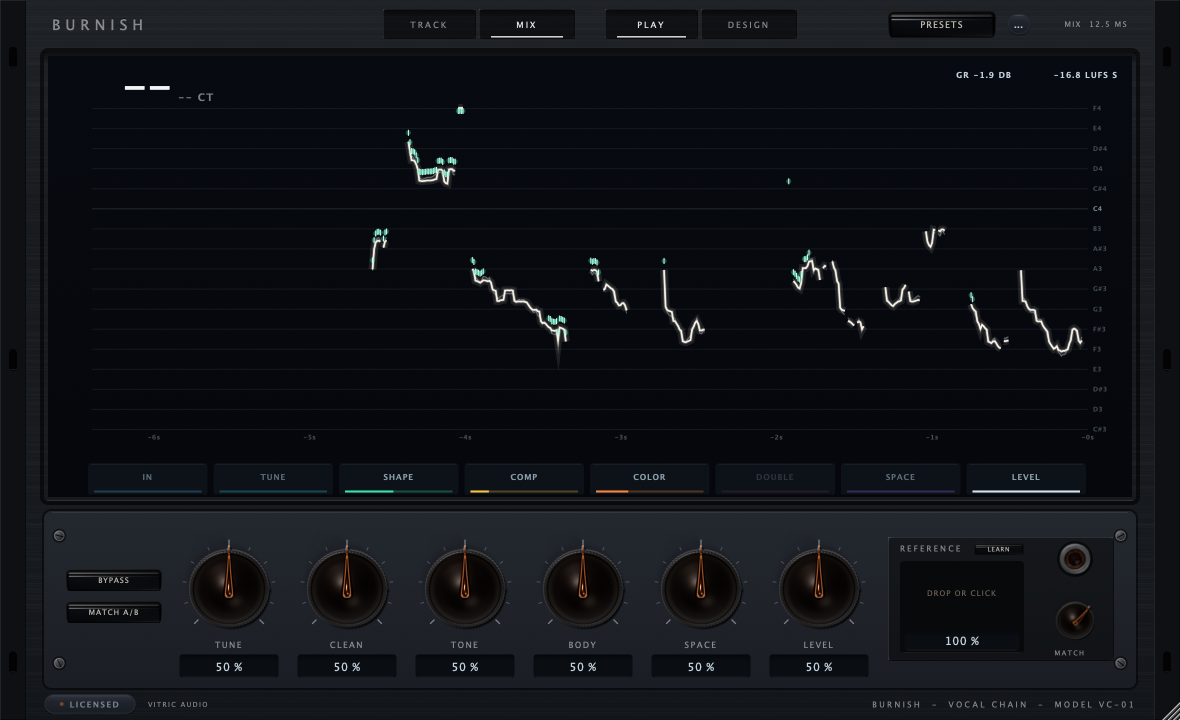Click the -- CT pitch readout
The width and height of the screenshot is (1180, 720).
[196, 97]
